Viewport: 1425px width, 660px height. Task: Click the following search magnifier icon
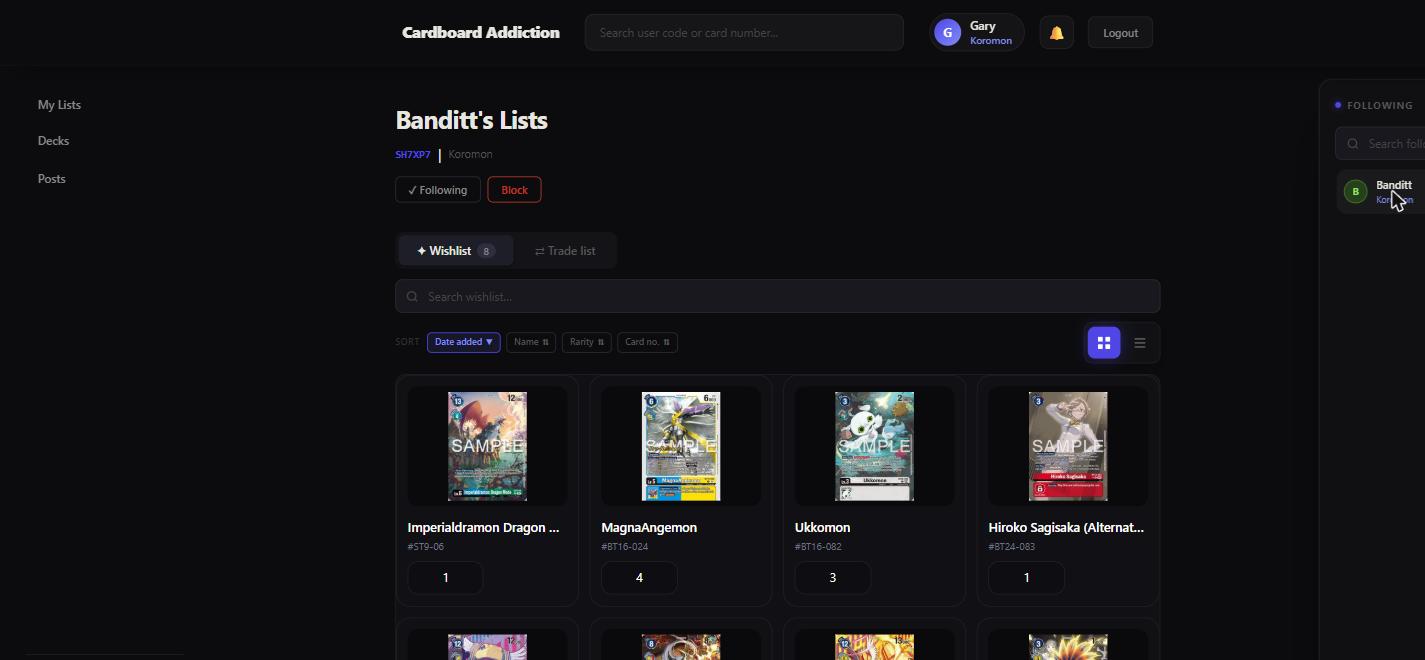tap(1353, 144)
